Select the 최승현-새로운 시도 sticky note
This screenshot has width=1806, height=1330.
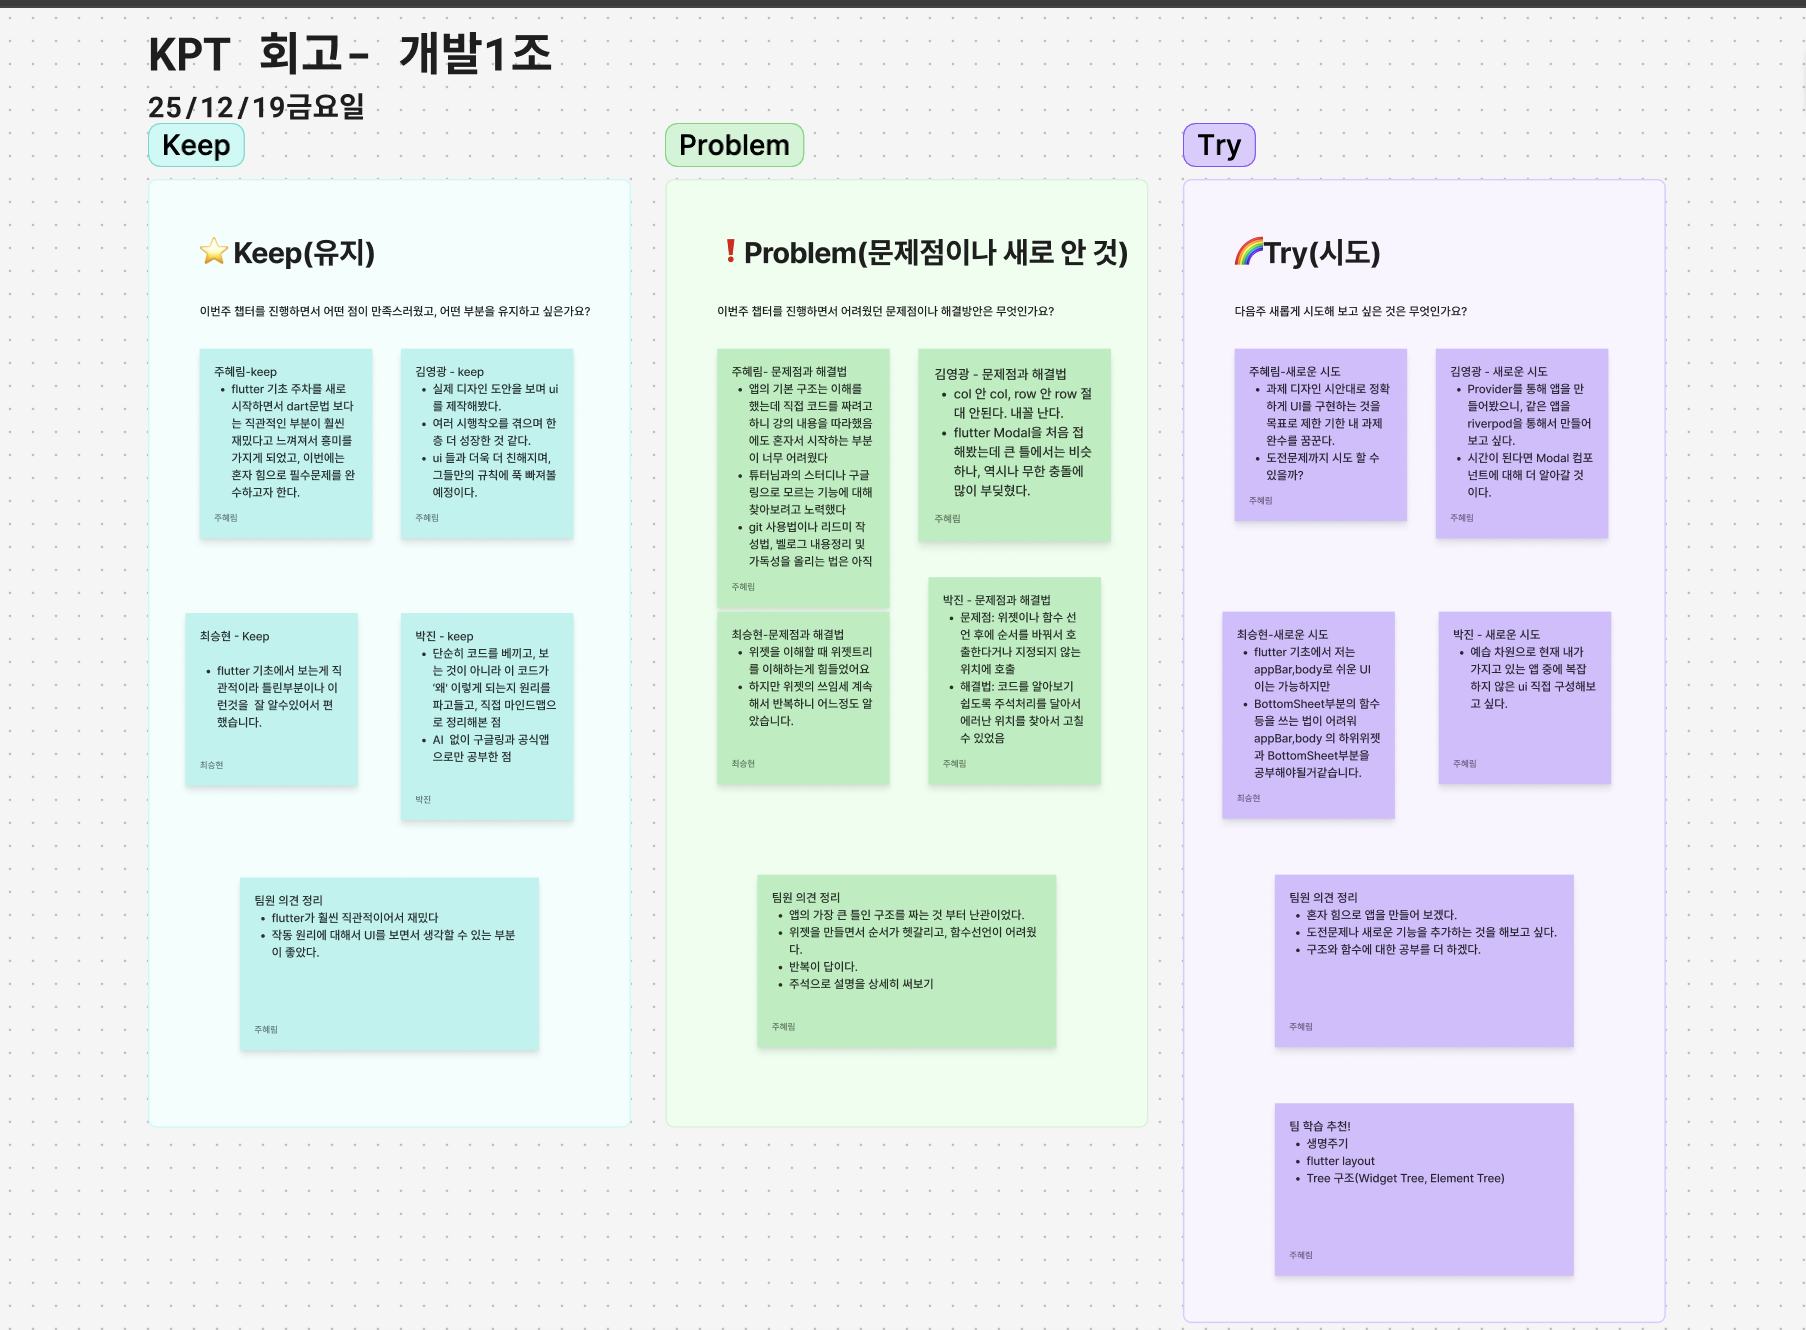coord(1308,715)
